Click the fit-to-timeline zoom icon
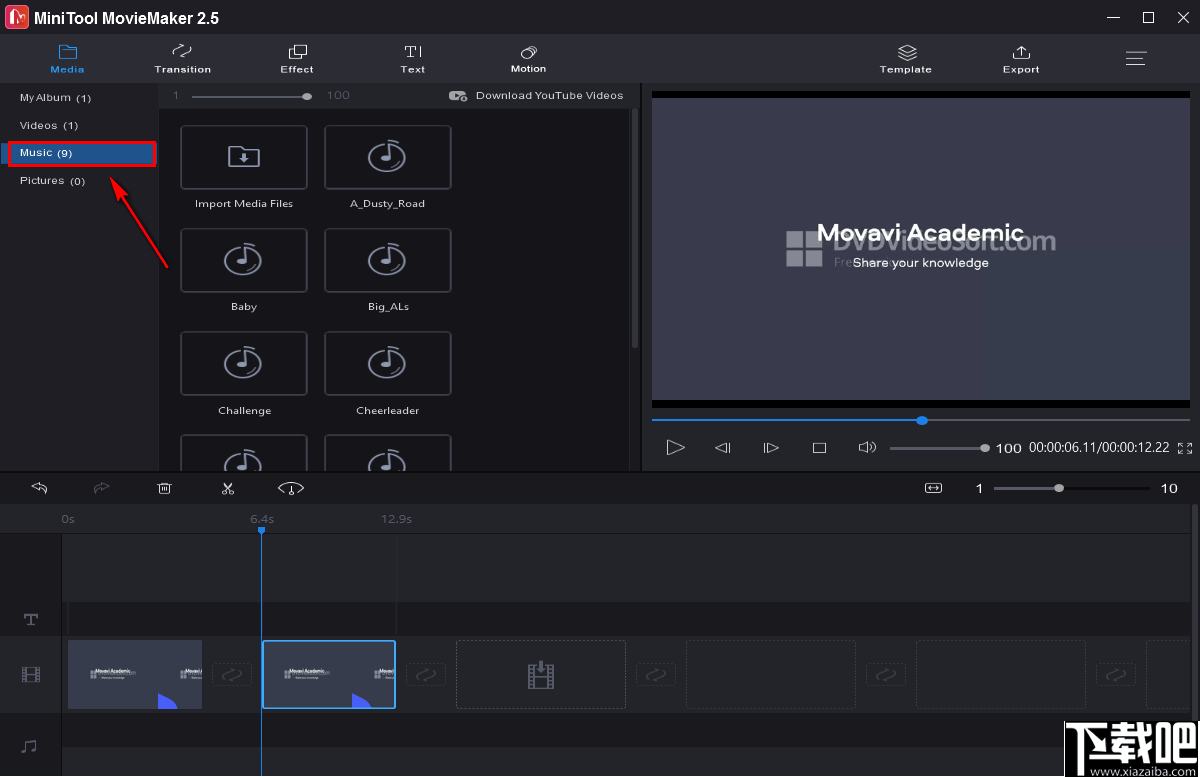 click(933, 488)
